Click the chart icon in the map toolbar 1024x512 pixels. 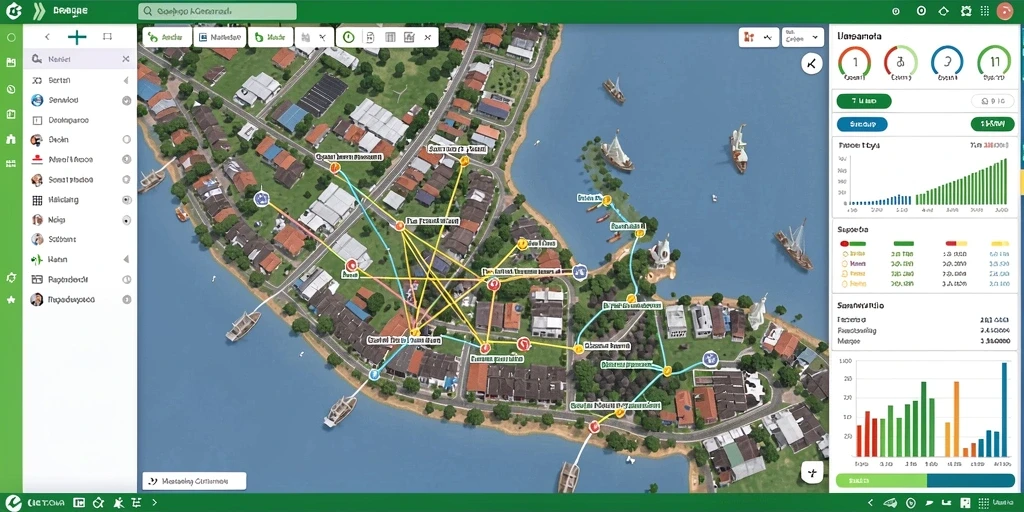click(x=409, y=37)
